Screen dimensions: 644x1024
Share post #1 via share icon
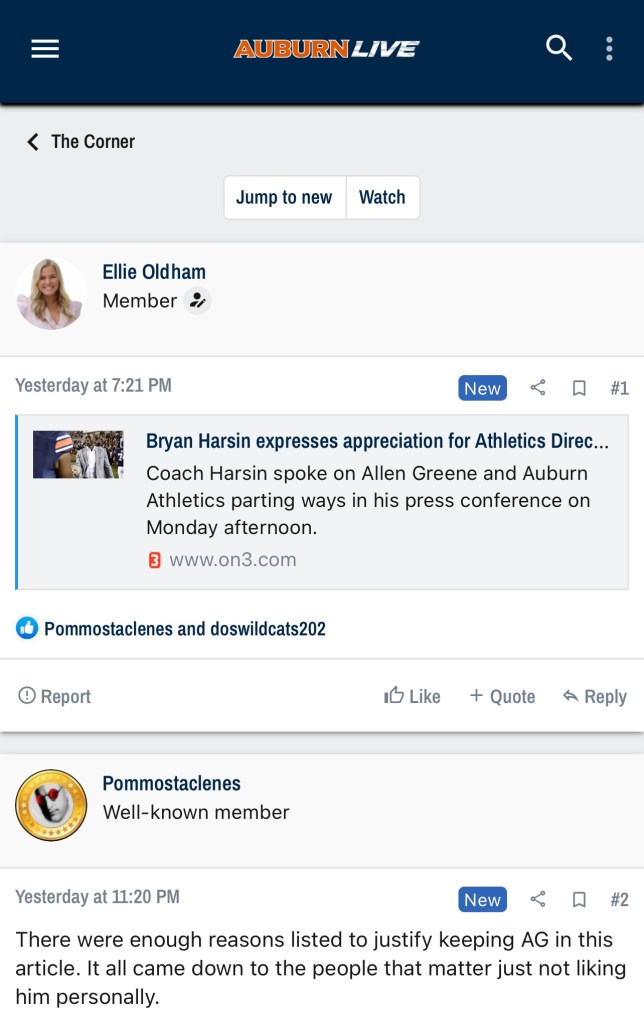538,388
